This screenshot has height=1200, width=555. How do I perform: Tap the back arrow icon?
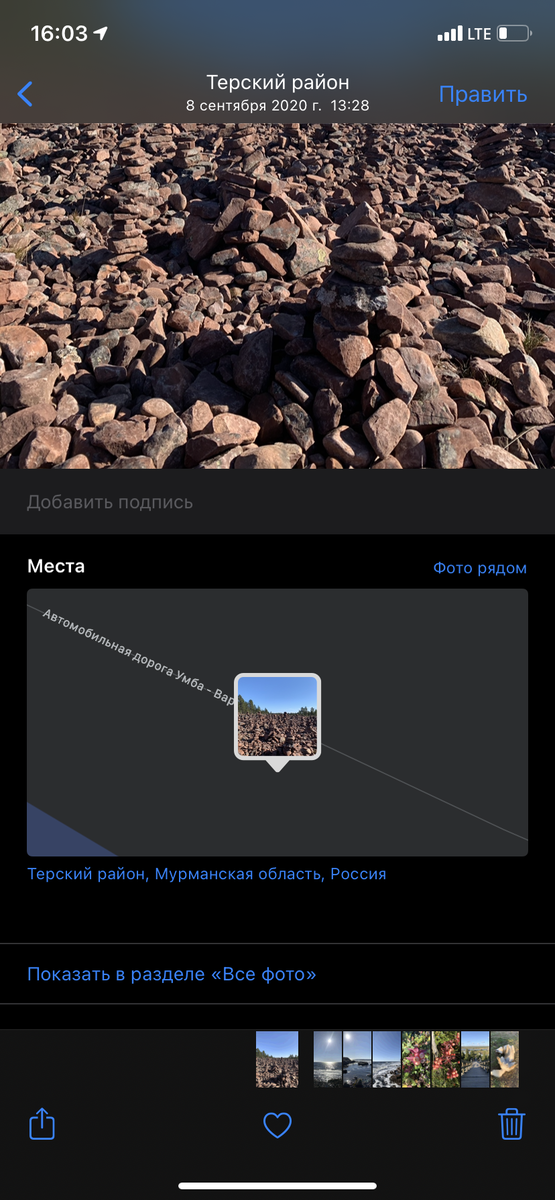pyautogui.click(x=25, y=94)
